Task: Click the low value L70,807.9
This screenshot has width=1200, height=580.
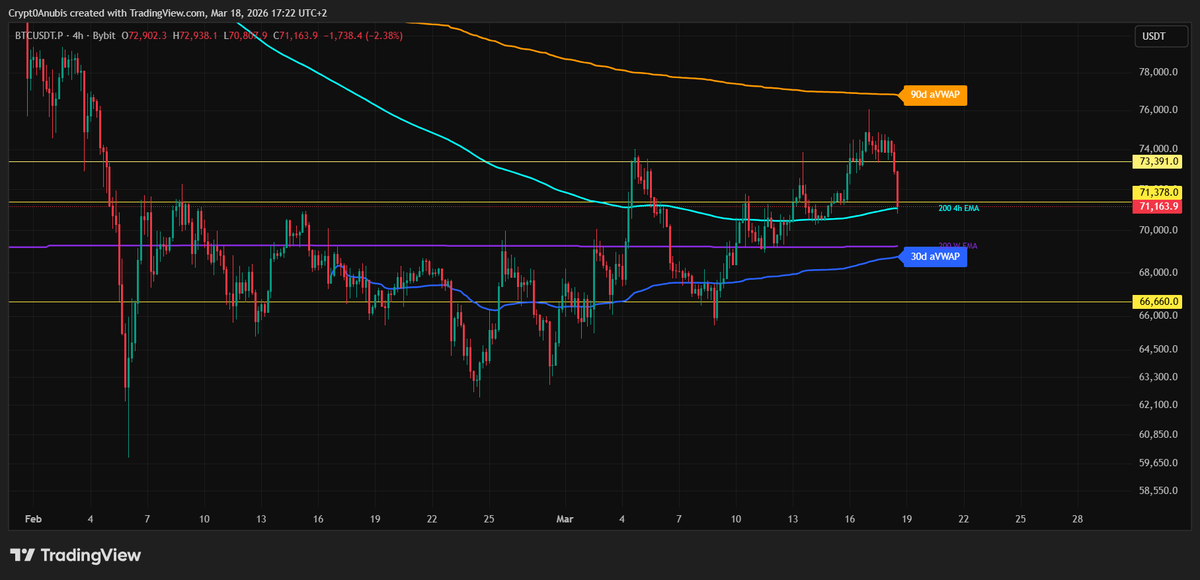Action: click(244, 36)
